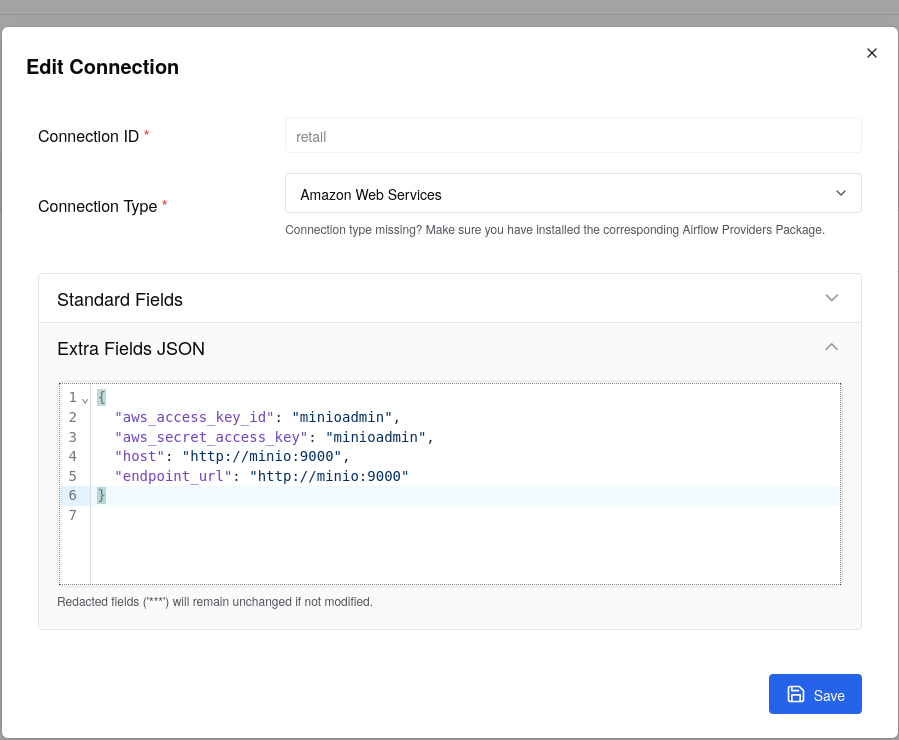The height and width of the screenshot is (740, 899).
Task: Click the Connection Type label
Action: pyautogui.click(x=97, y=206)
